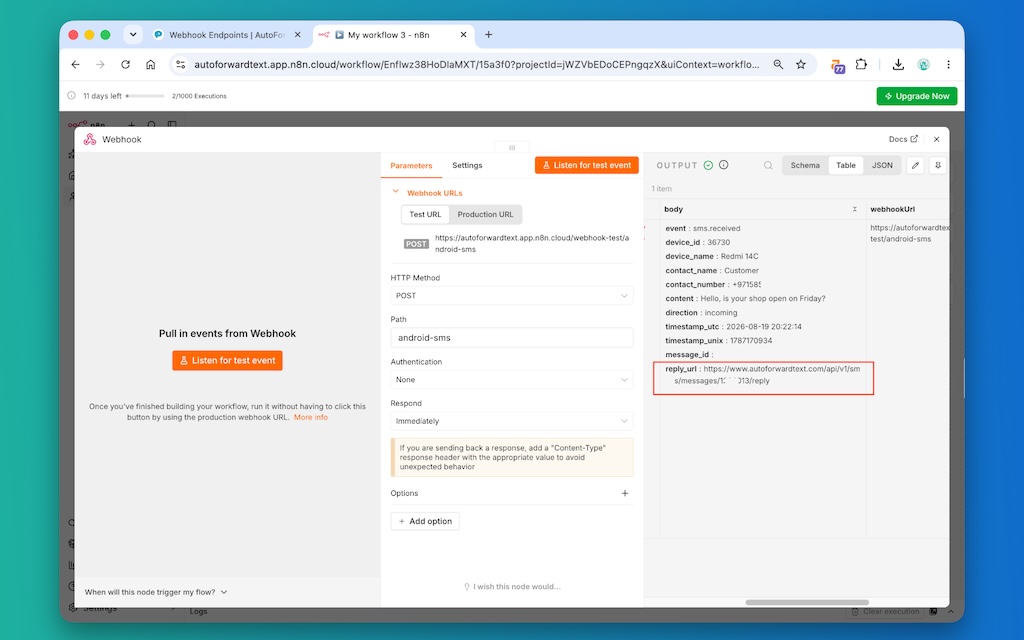Select the content message row
Image resolution: width=1024 pixels, height=640 pixels.
745,298
